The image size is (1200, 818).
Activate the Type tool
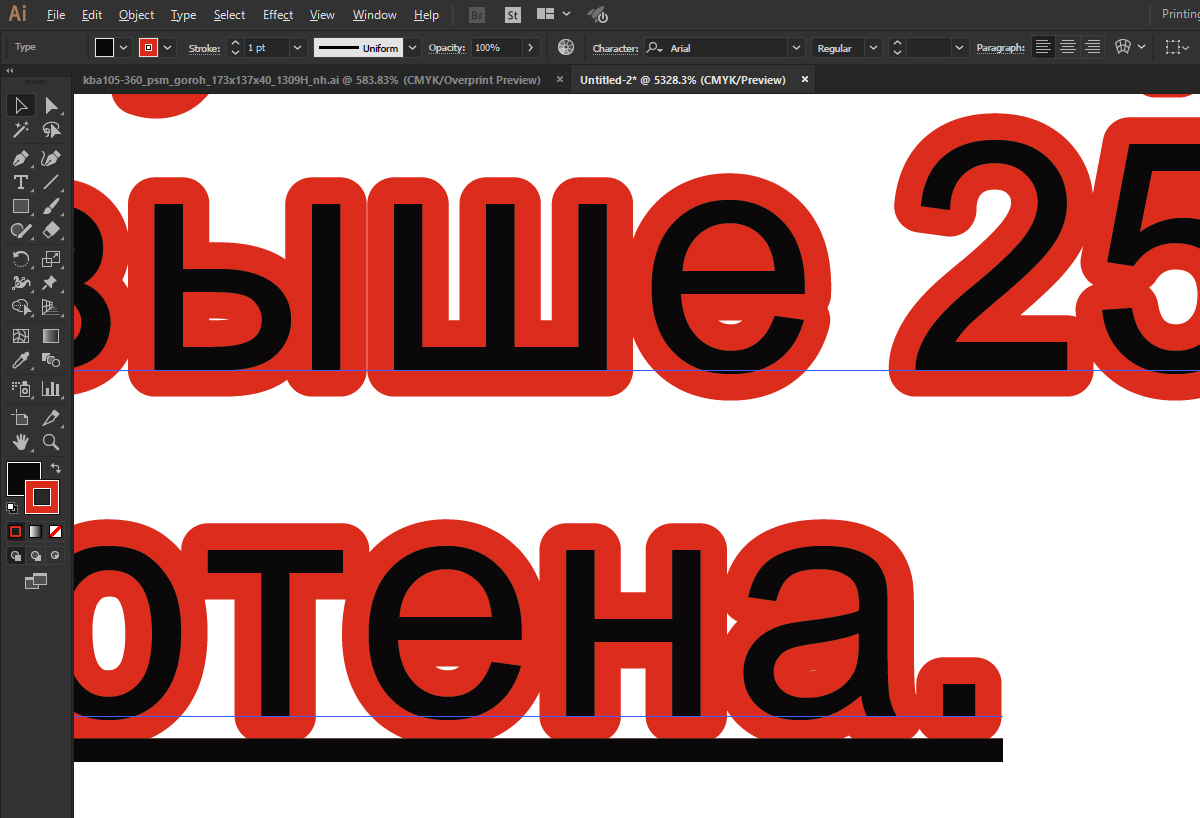pyautogui.click(x=20, y=182)
